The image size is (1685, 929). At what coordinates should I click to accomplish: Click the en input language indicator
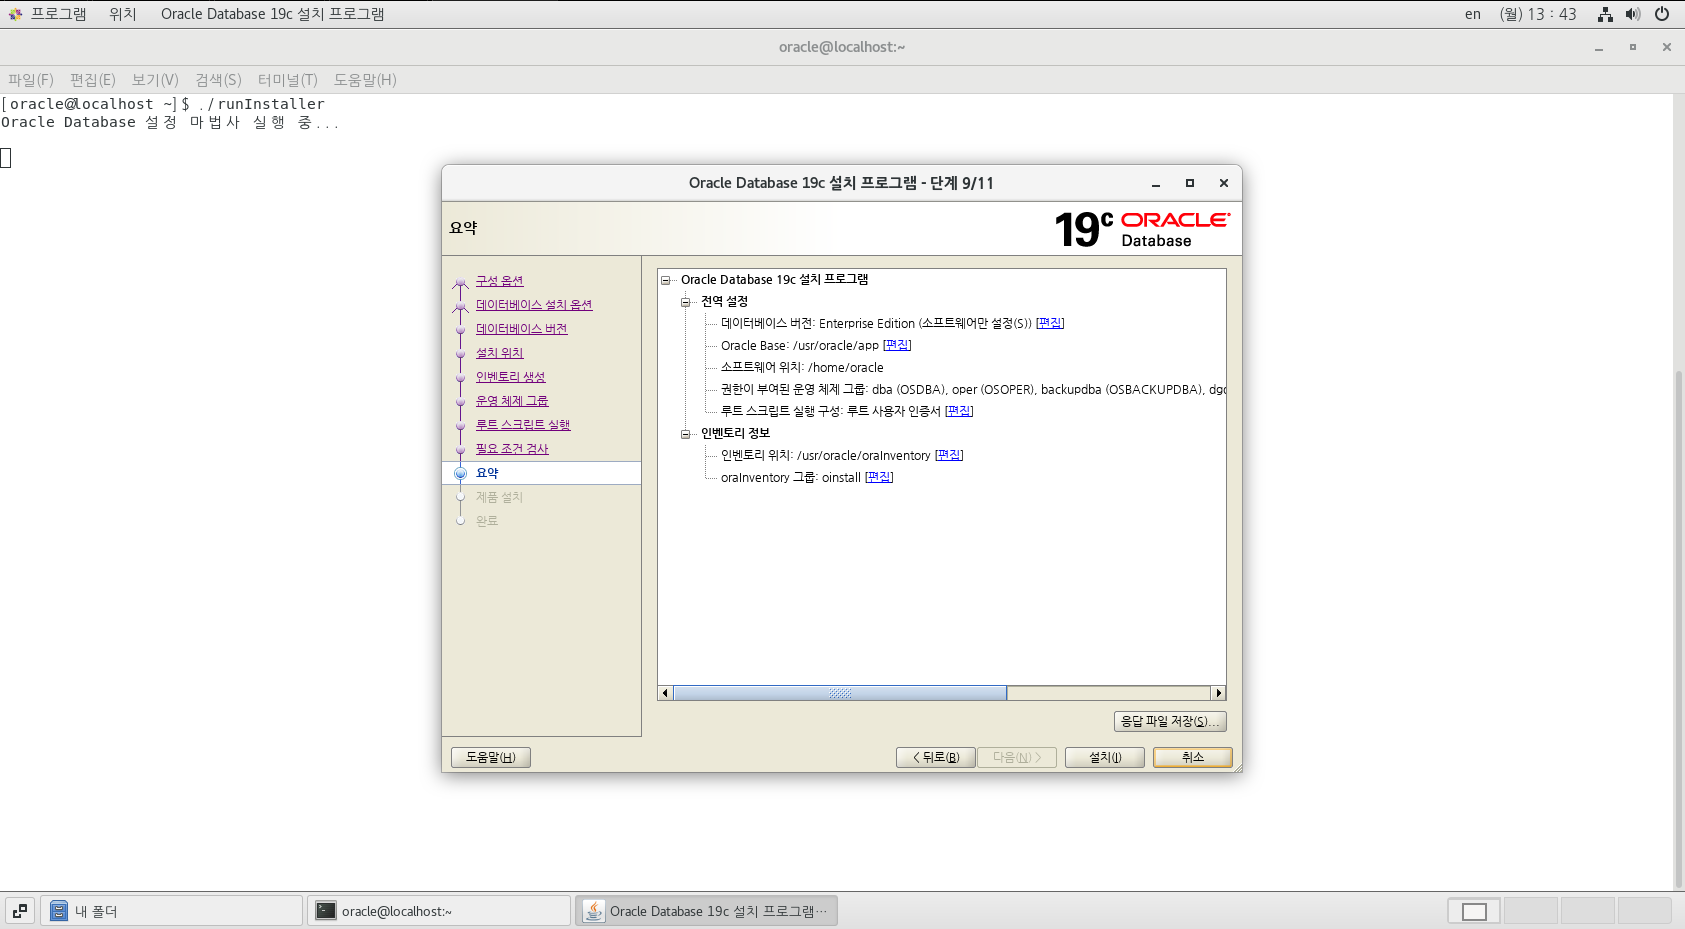tap(1473, 14)
